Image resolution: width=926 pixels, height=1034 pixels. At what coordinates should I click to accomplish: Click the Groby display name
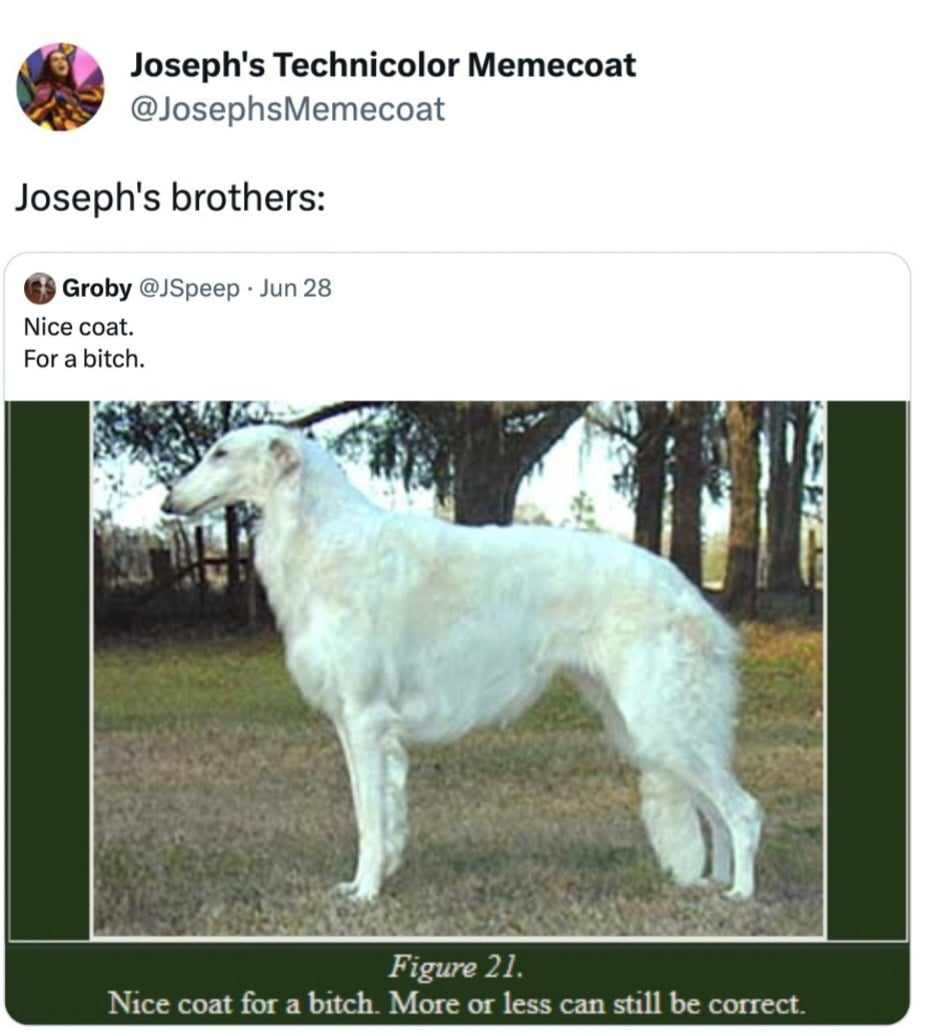[x=97, y=288]
